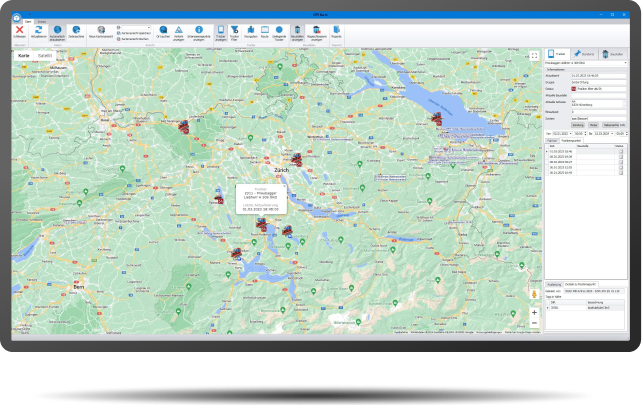Click the first row of Tags in Nähe table
642x405 pixels.
click(x=585, y=308)
